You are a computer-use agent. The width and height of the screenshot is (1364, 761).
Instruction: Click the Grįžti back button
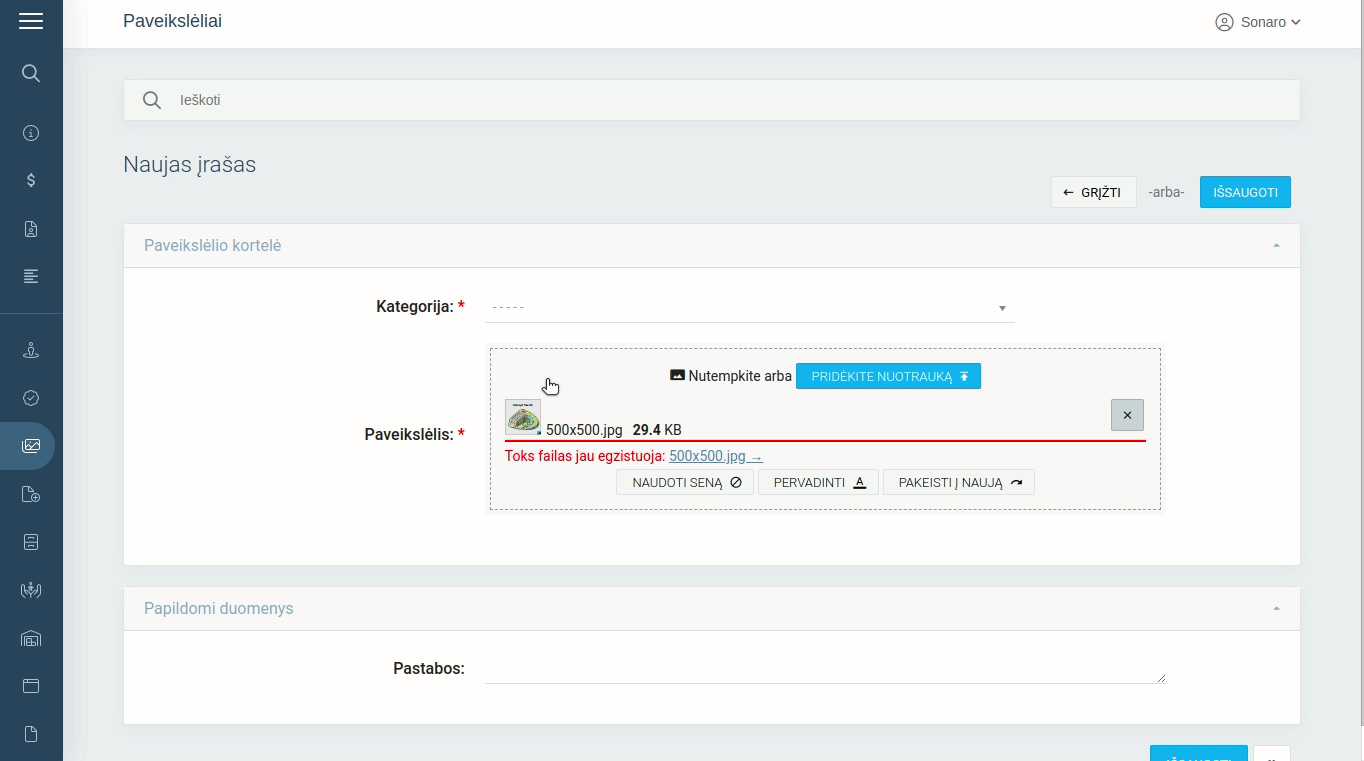coord(1093,192)
